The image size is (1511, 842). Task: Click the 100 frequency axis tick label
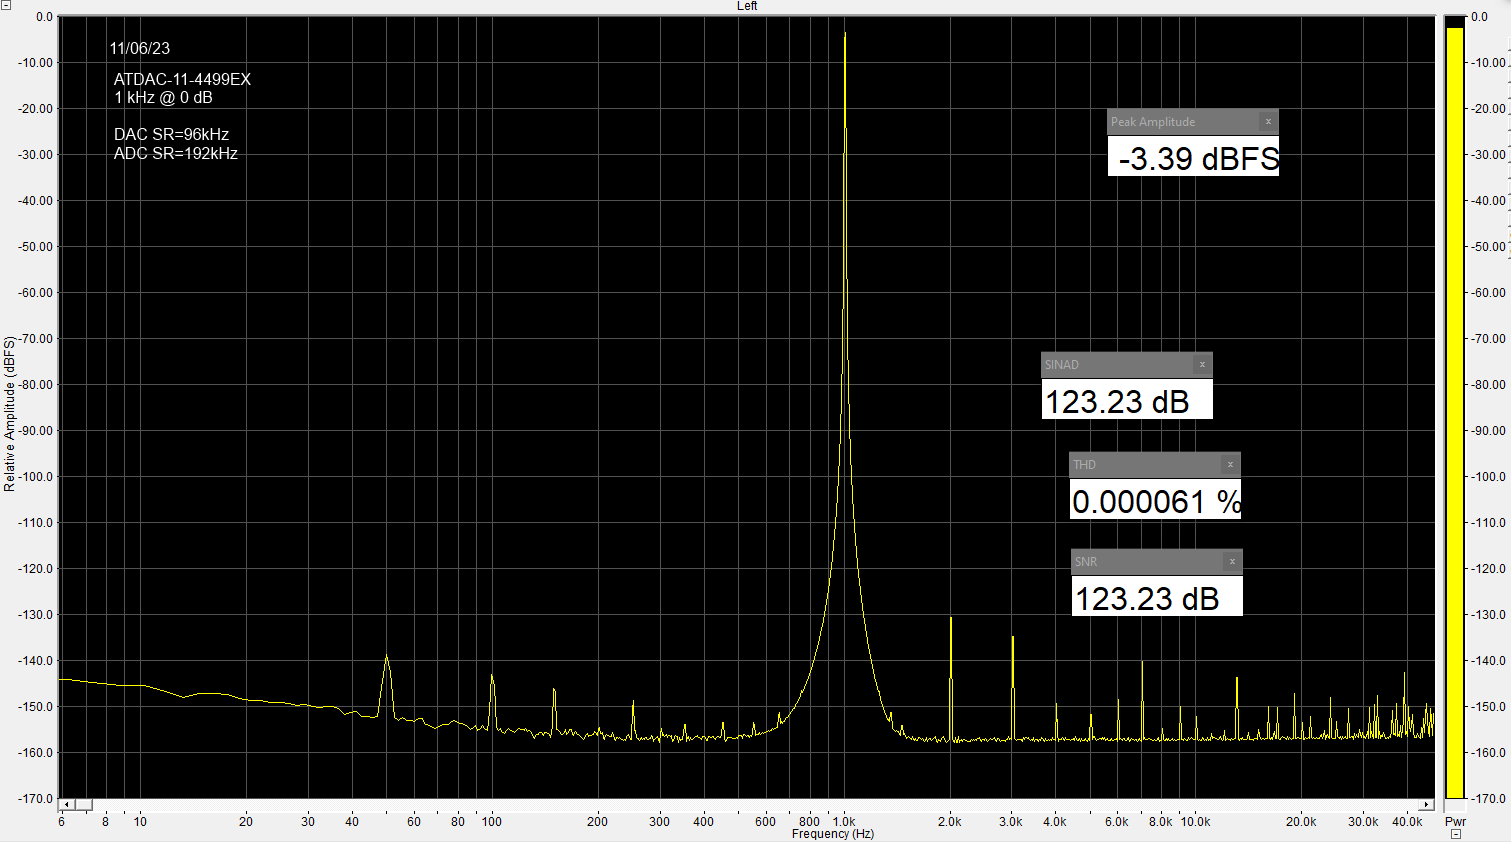(x=492, y=822)
